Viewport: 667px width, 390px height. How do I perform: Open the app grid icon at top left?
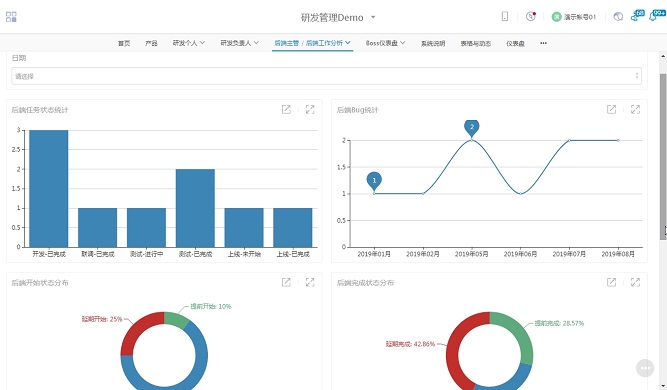tap(11, 17)
